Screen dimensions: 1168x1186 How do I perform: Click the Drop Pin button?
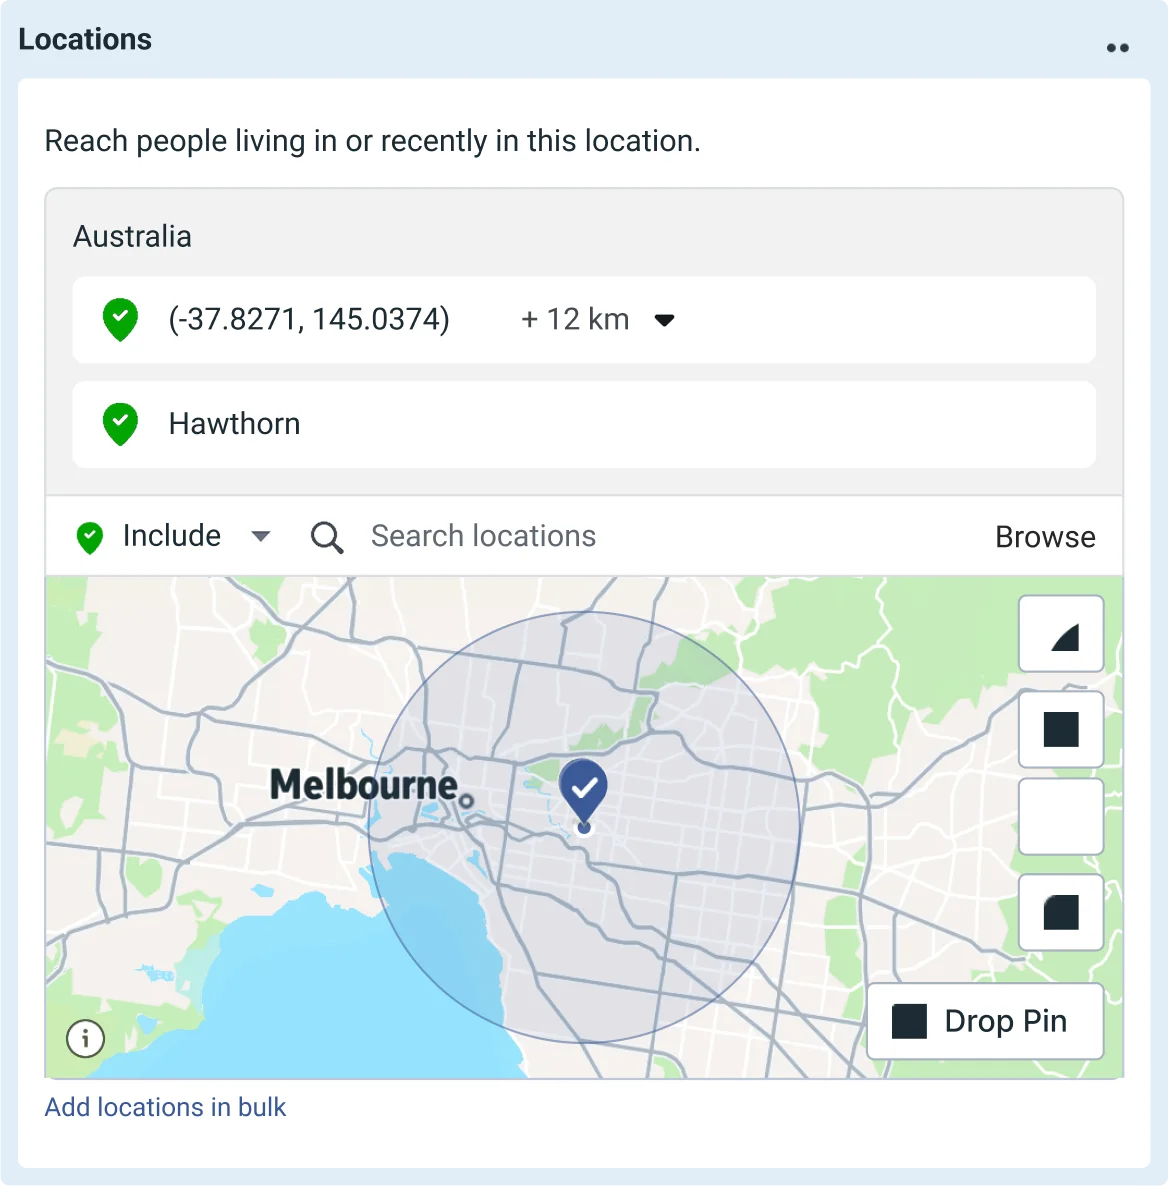tap(985, 1021)
